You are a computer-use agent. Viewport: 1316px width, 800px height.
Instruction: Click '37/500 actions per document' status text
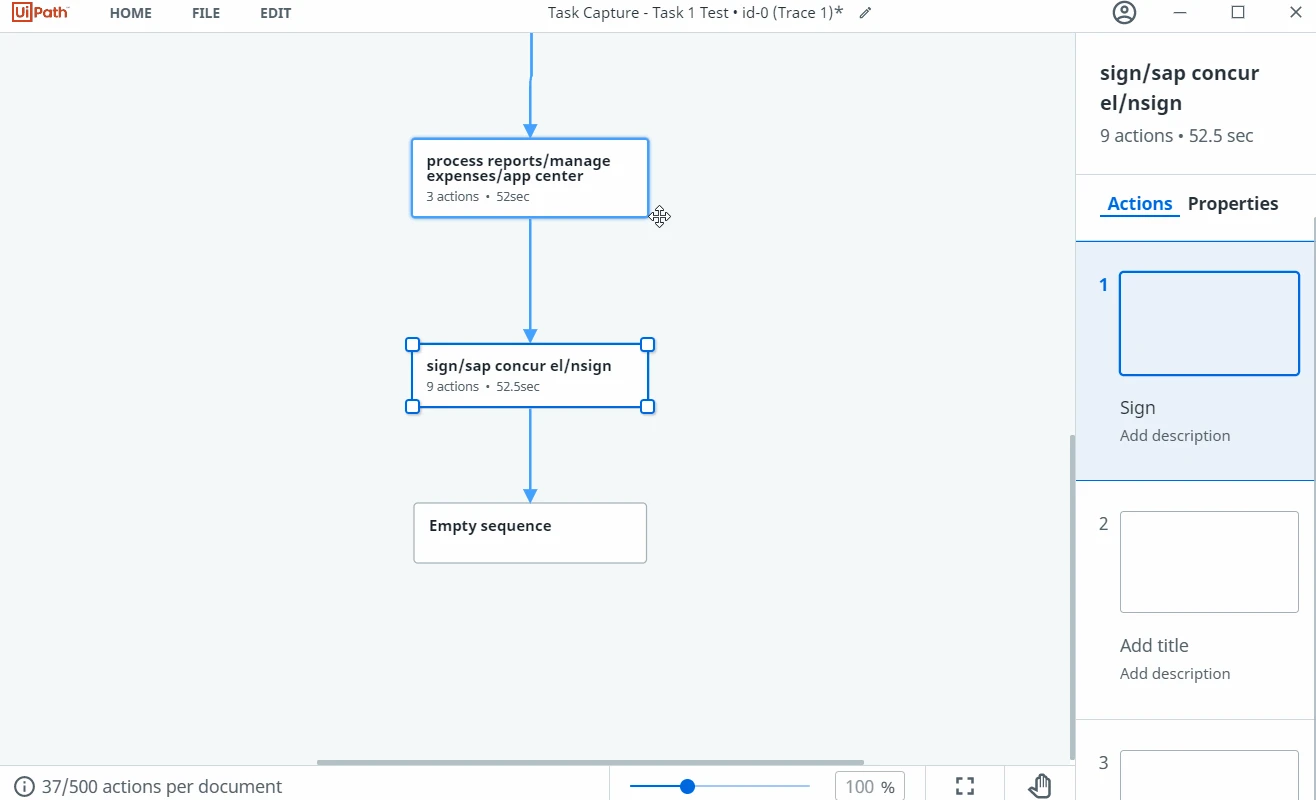(162, 787)
